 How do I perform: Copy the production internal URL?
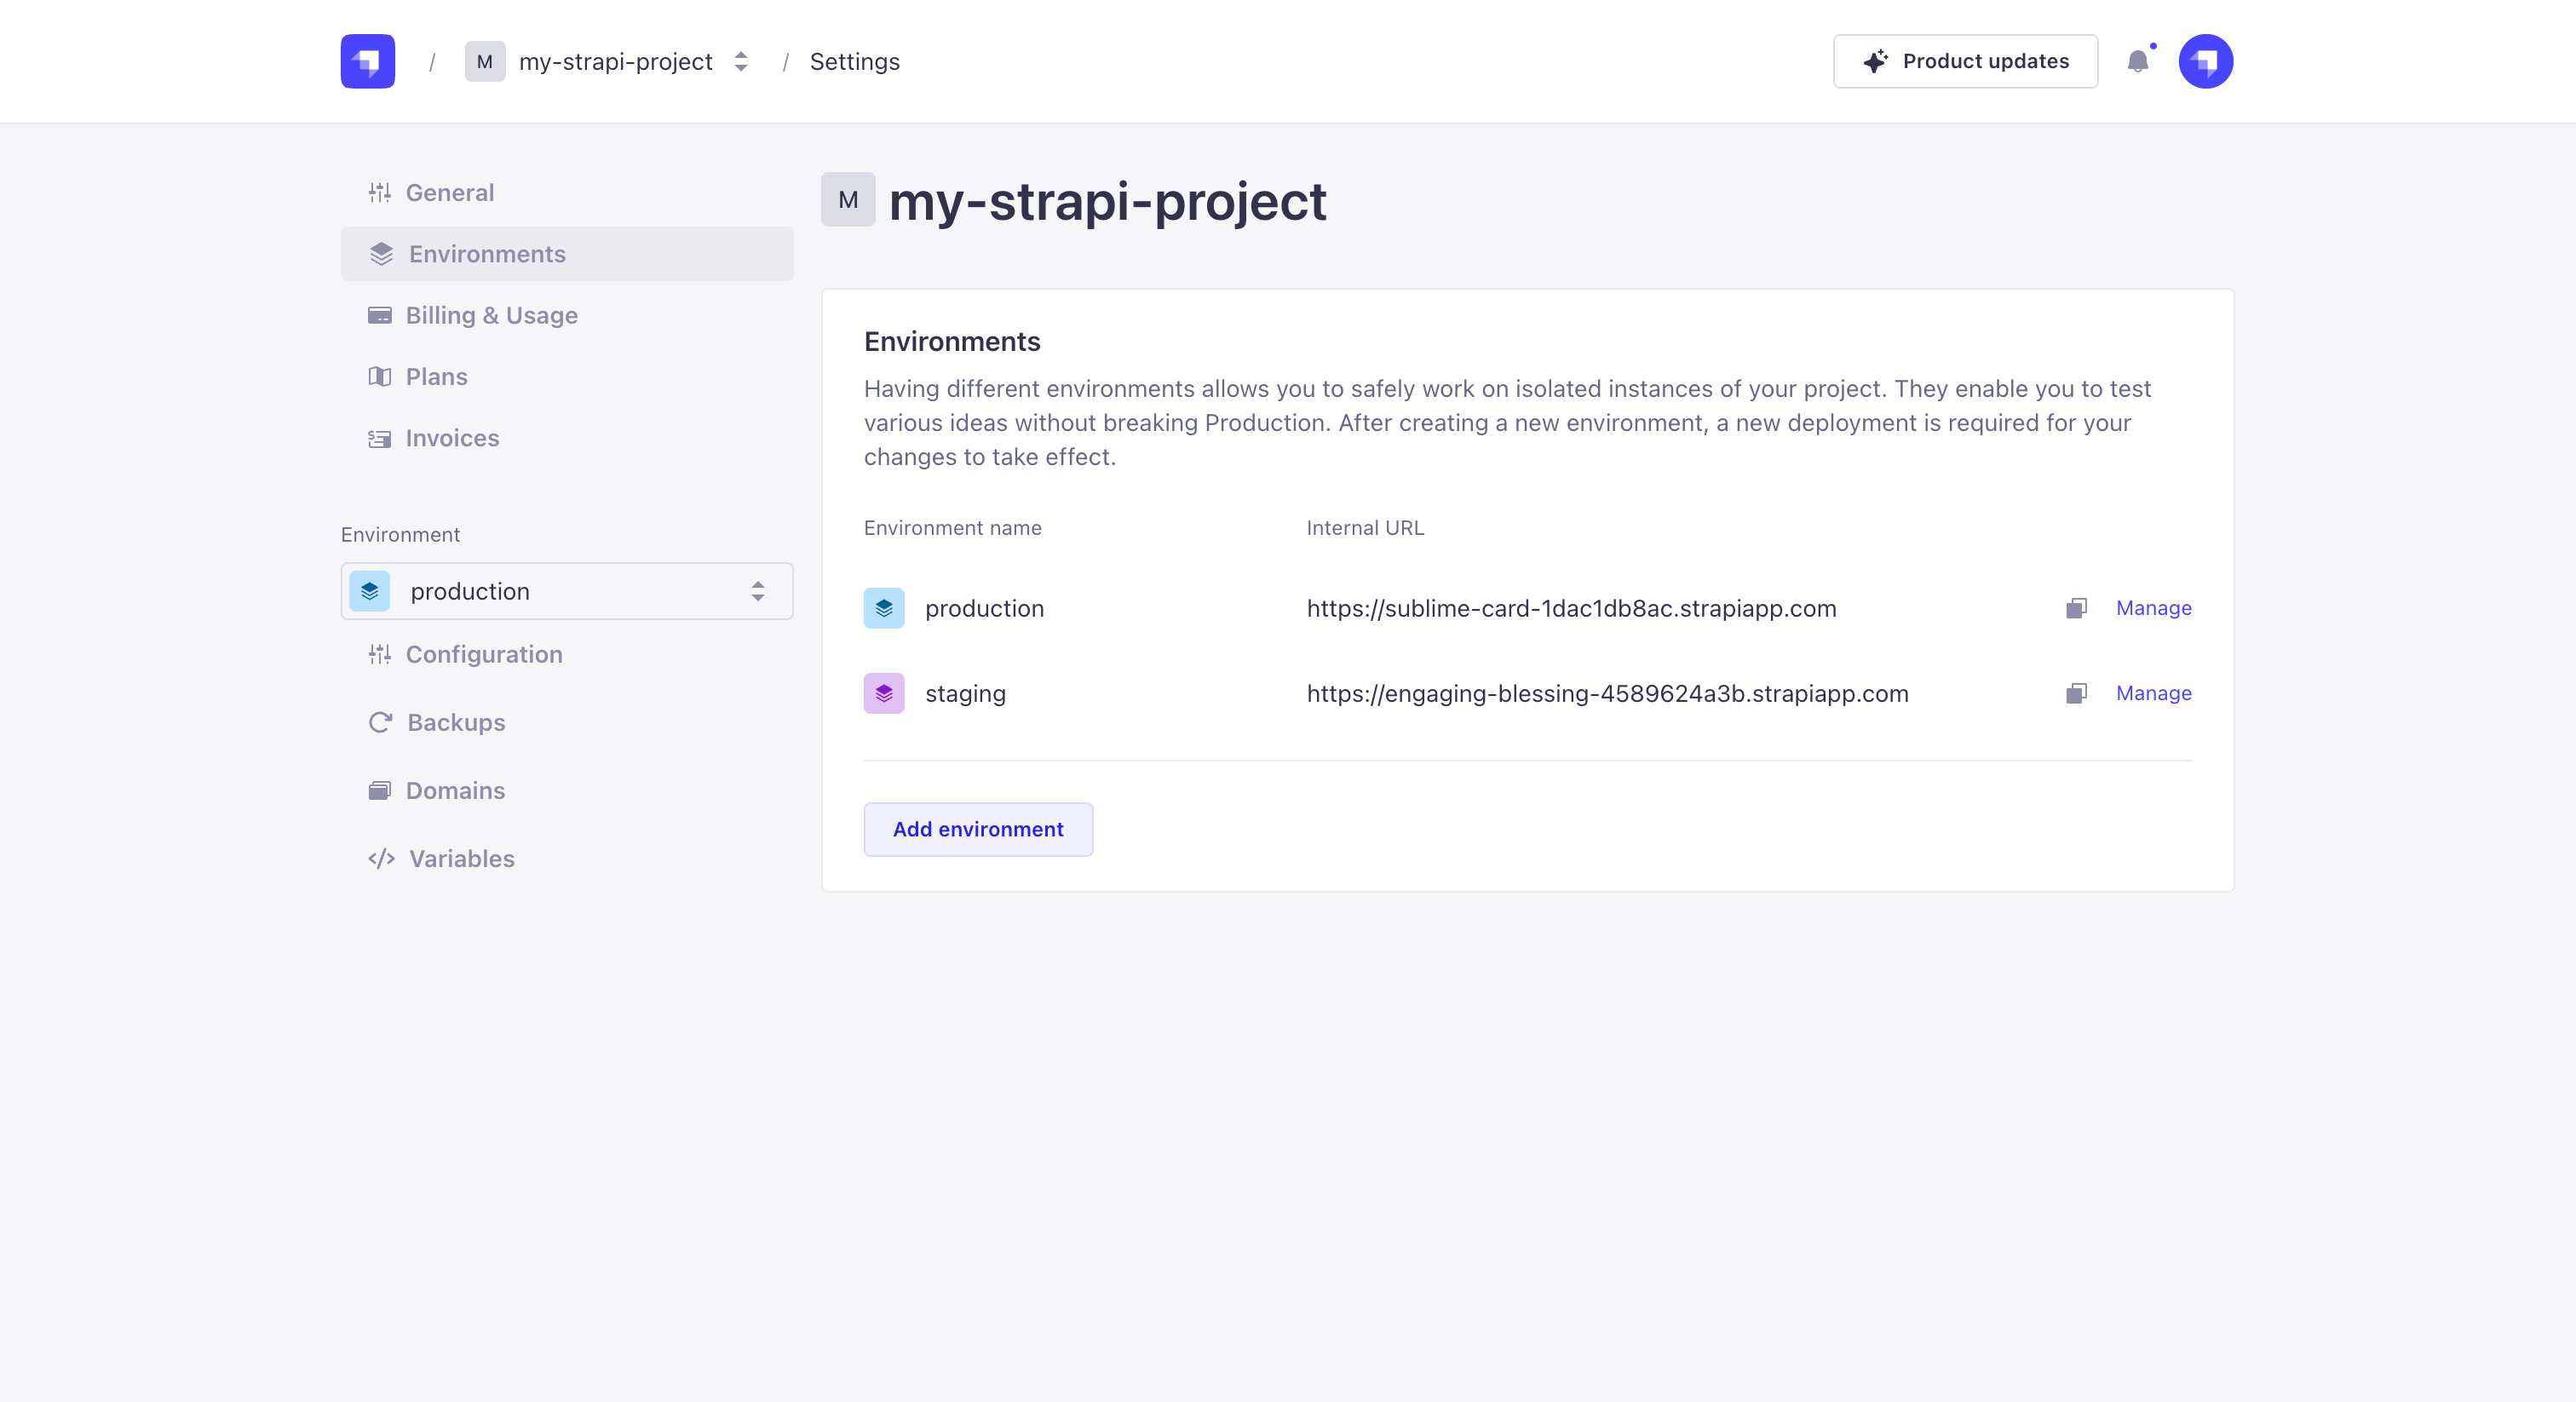2076,608
